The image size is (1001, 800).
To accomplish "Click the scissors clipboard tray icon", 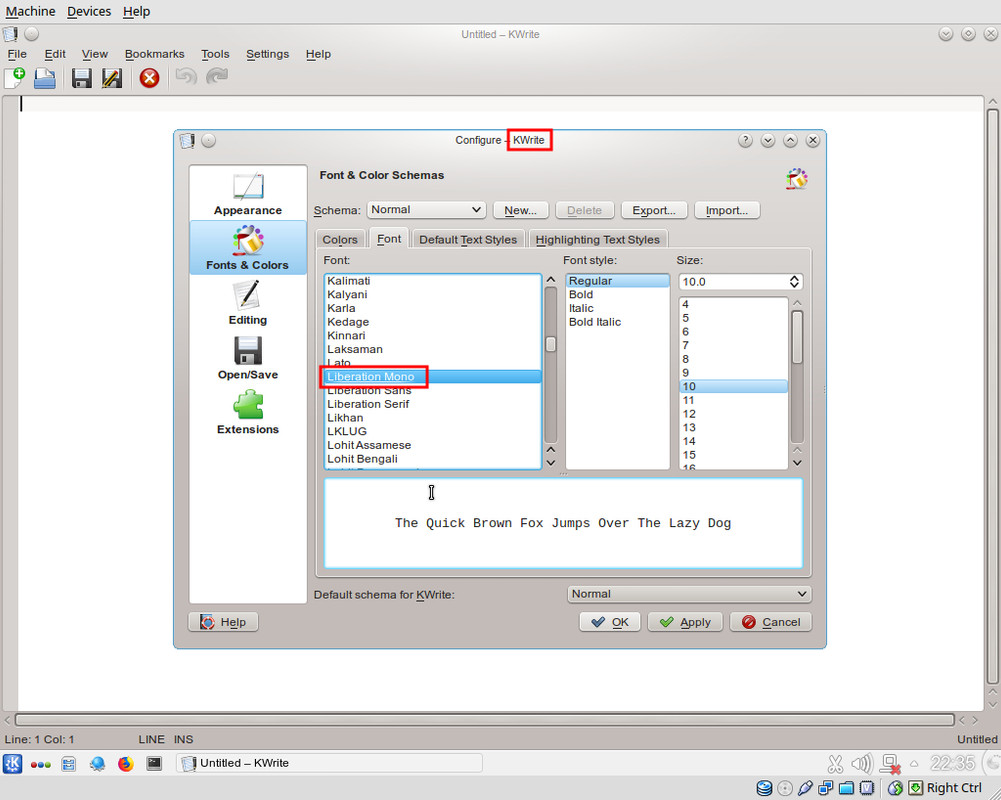I will tap(835, 764).
